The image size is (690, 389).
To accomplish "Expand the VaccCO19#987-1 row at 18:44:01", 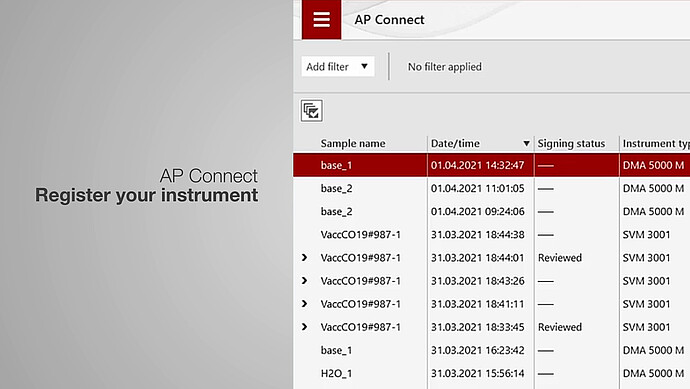I will point(304,257).
